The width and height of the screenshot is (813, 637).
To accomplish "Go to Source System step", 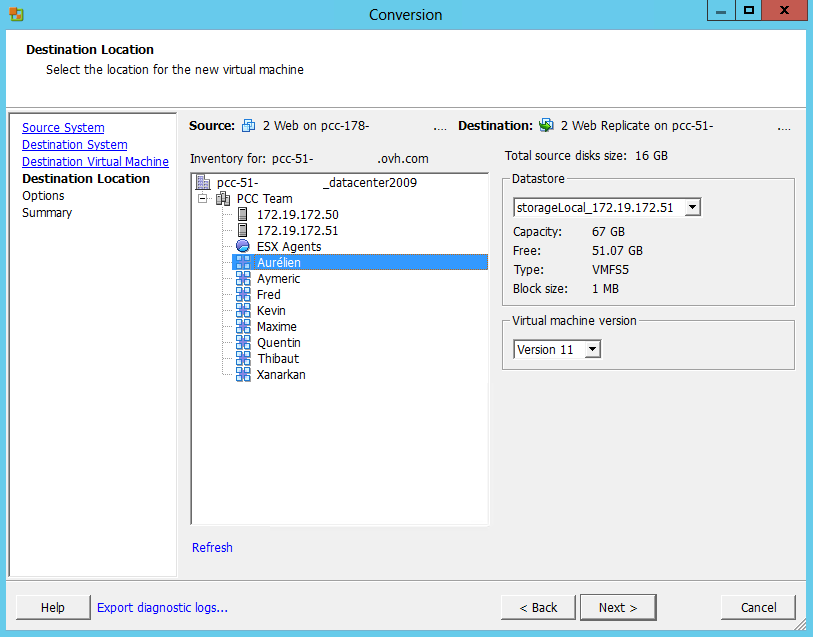I will point(63,128).
